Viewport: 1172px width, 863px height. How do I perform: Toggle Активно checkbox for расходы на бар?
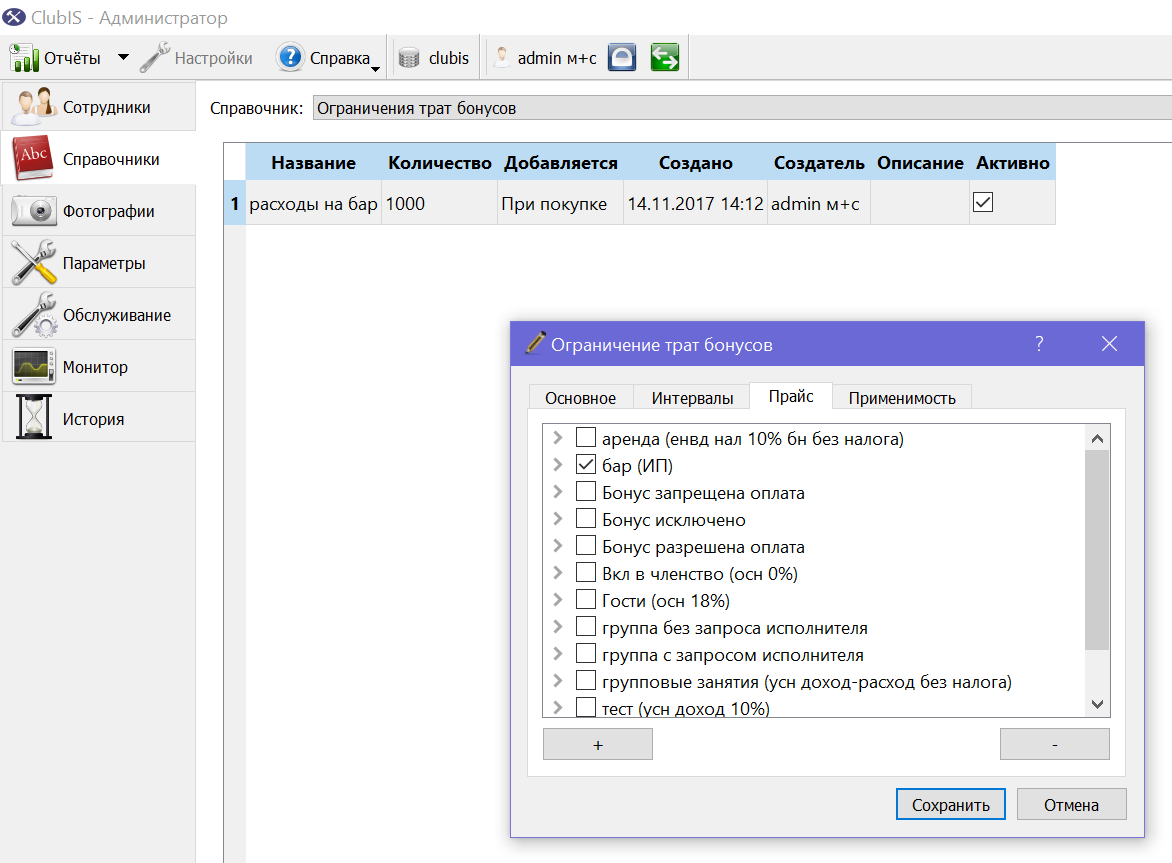[x=983, y=202]
